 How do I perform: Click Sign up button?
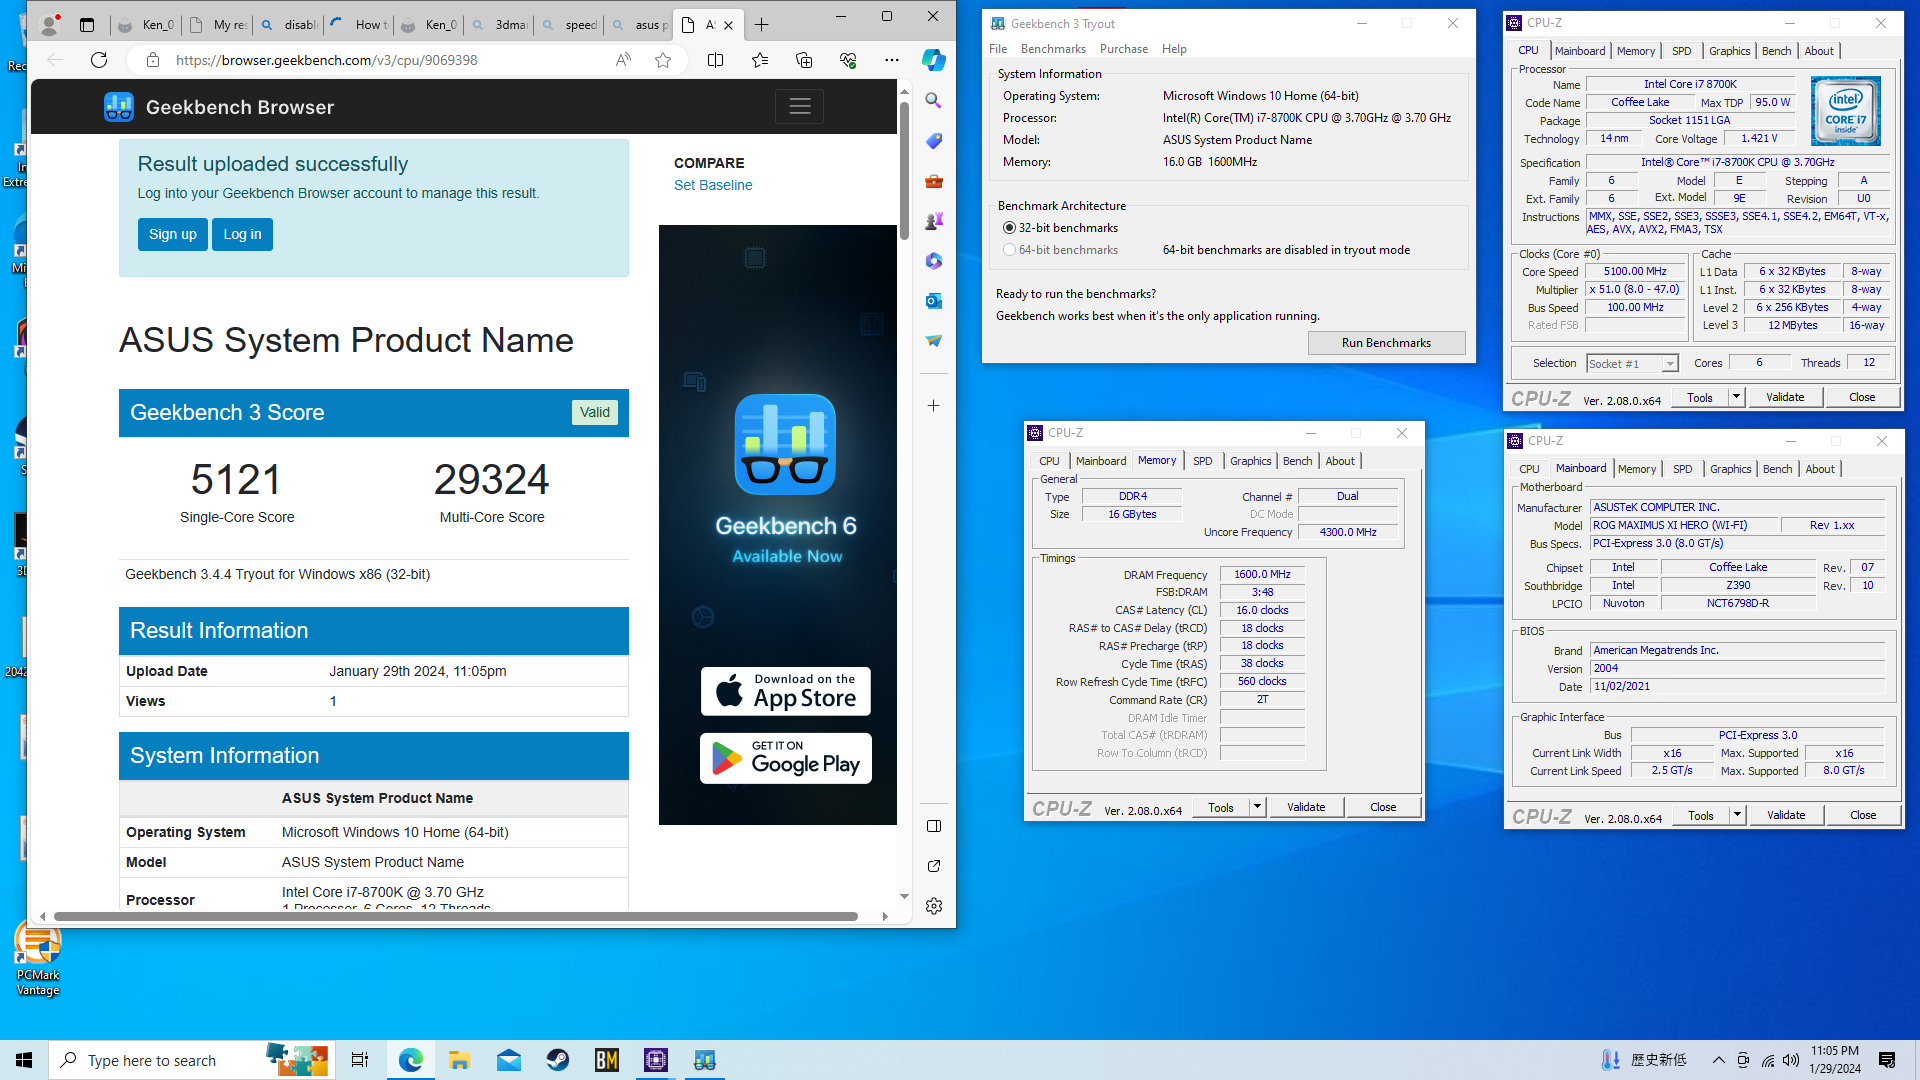[x=173, y=234]
